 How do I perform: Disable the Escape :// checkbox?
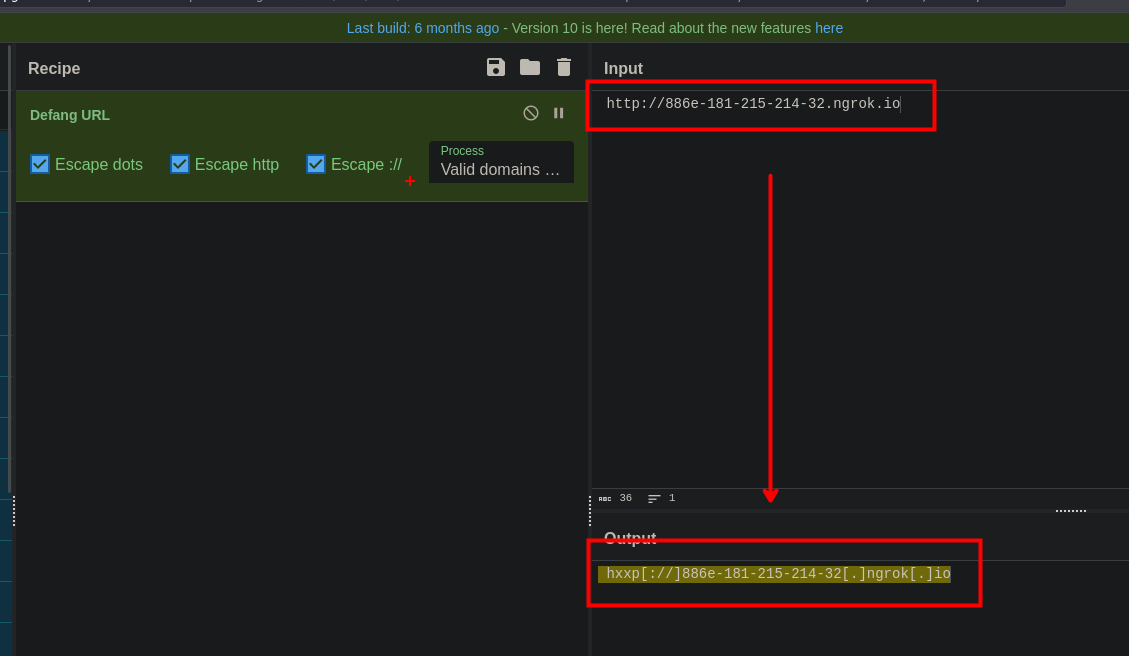316,164
